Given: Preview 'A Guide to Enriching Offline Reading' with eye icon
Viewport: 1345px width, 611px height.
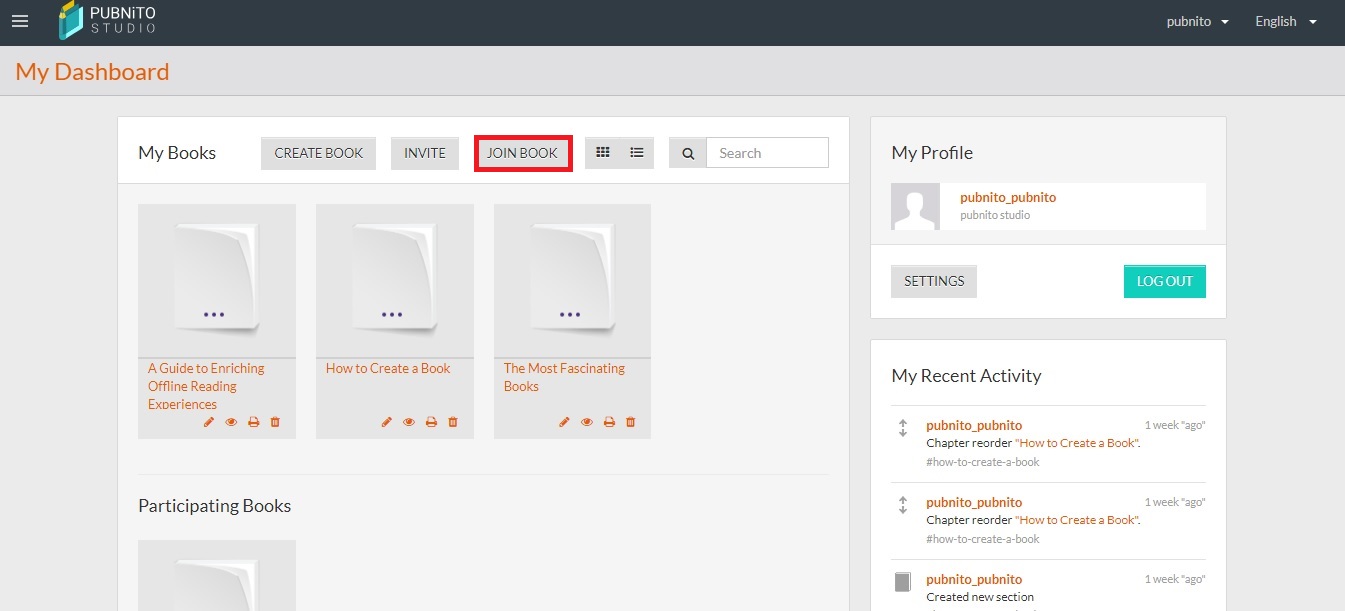Looking at the screenshot, I should pyautogui.click(x=231, y=422).
